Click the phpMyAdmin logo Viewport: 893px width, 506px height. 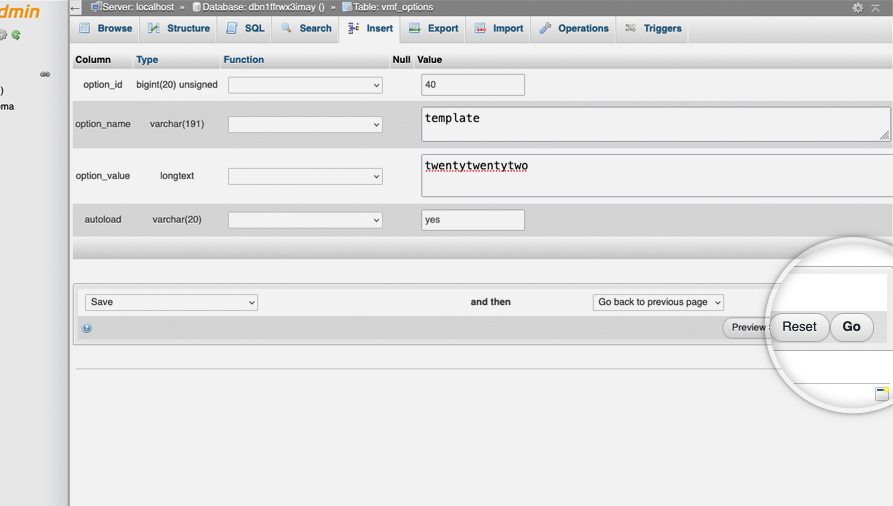pos(20,11)
